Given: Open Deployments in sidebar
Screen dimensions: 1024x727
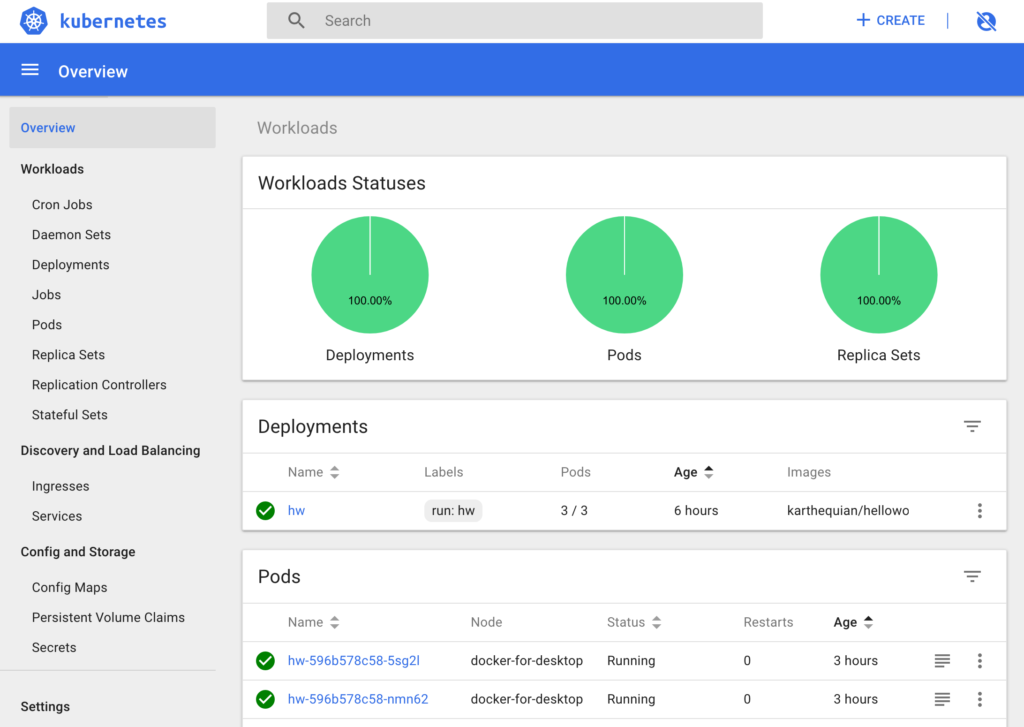Looking at the screenshot, I should pos(71,265).
